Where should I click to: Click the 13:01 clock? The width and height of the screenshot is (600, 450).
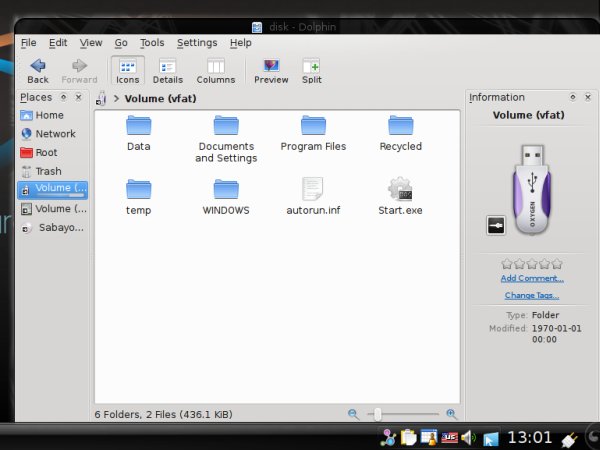pyautogui.click(x=530, y=437)
